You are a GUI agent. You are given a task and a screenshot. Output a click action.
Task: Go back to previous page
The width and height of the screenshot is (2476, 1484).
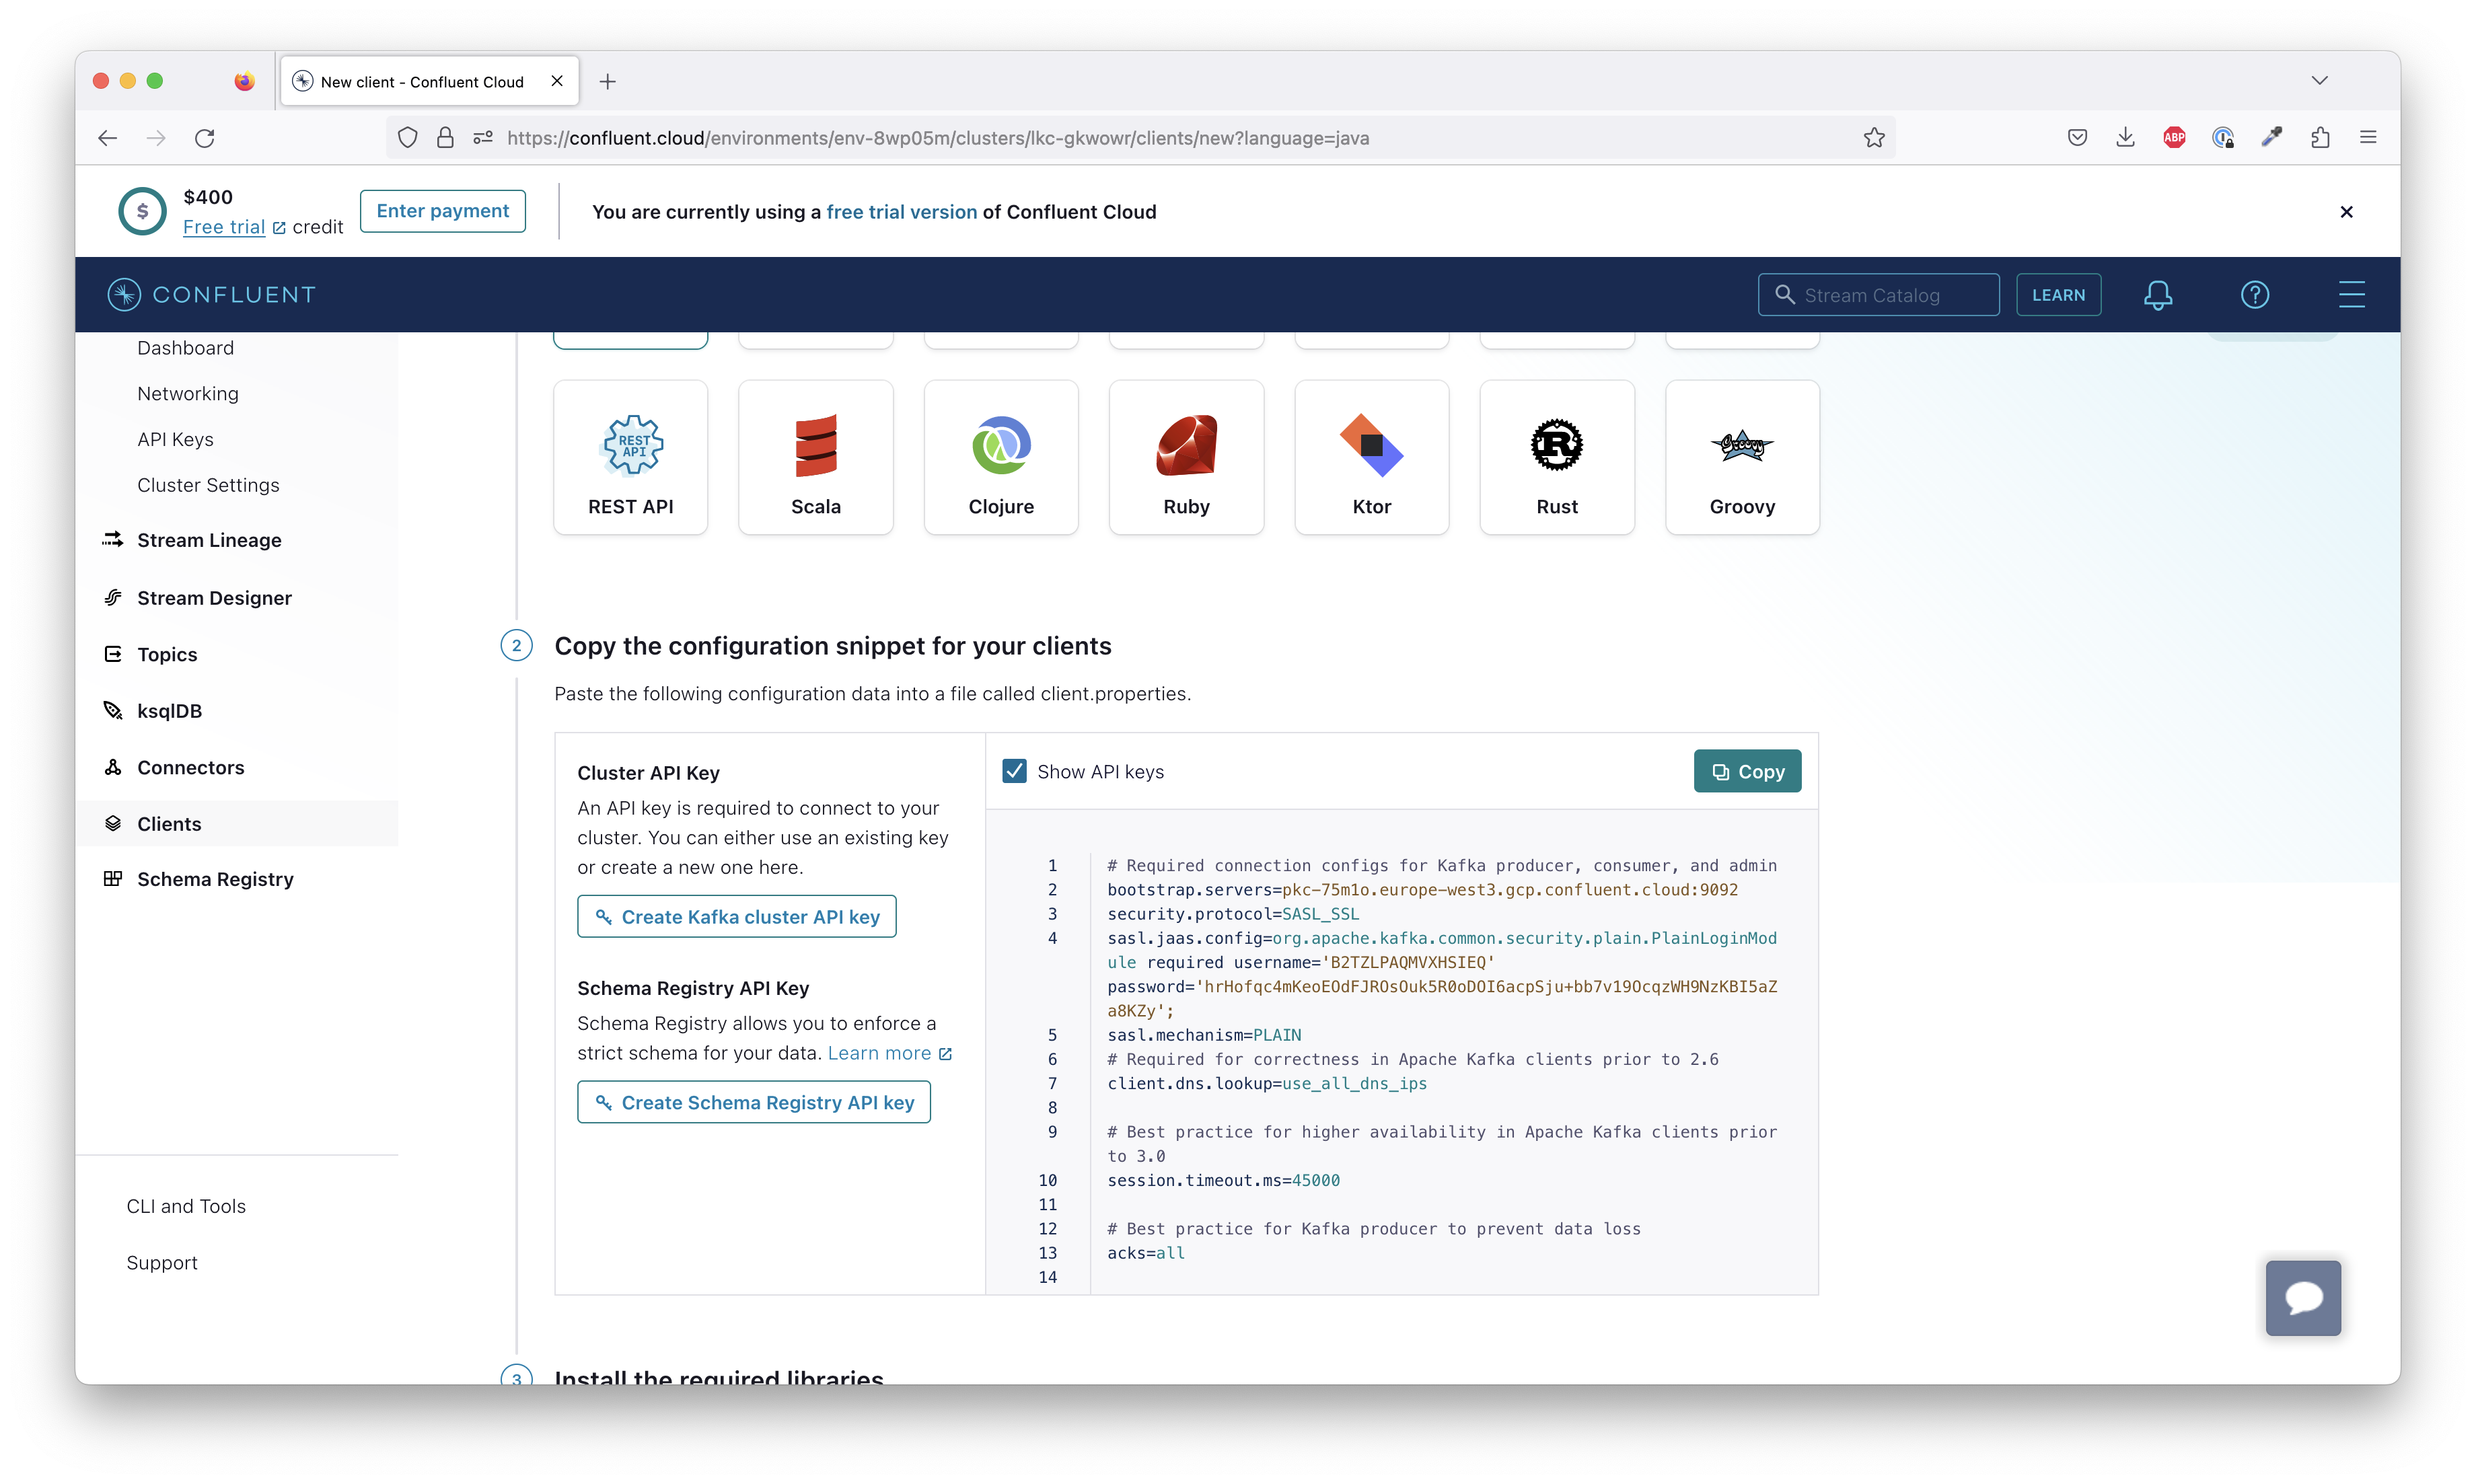point(108,138)
